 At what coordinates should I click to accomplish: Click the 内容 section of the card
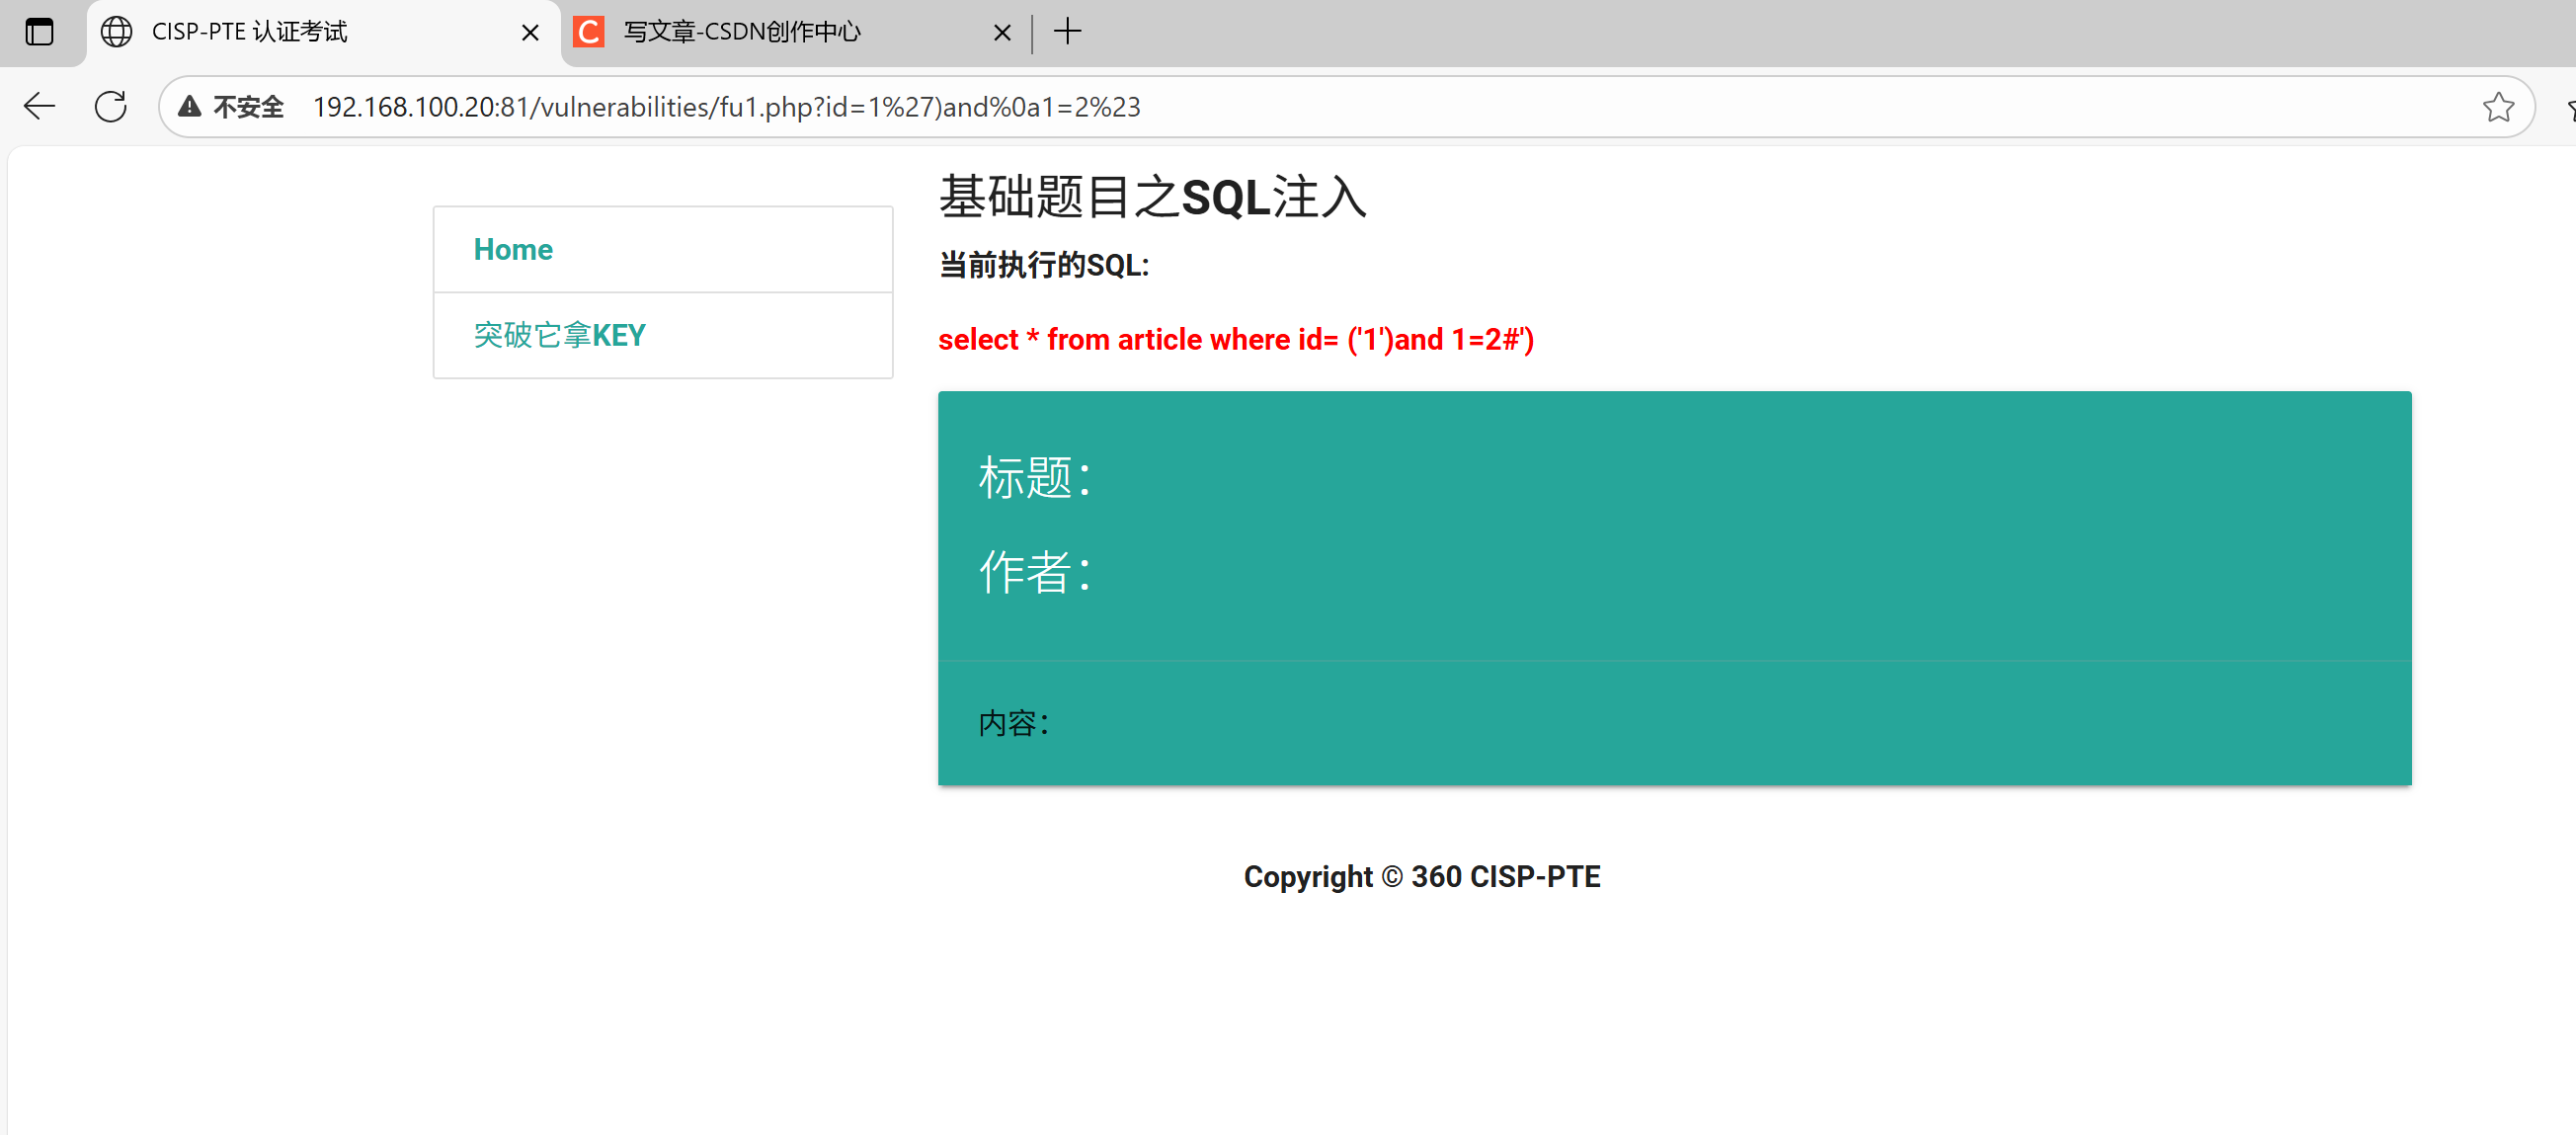click(x=1014, y=723)
